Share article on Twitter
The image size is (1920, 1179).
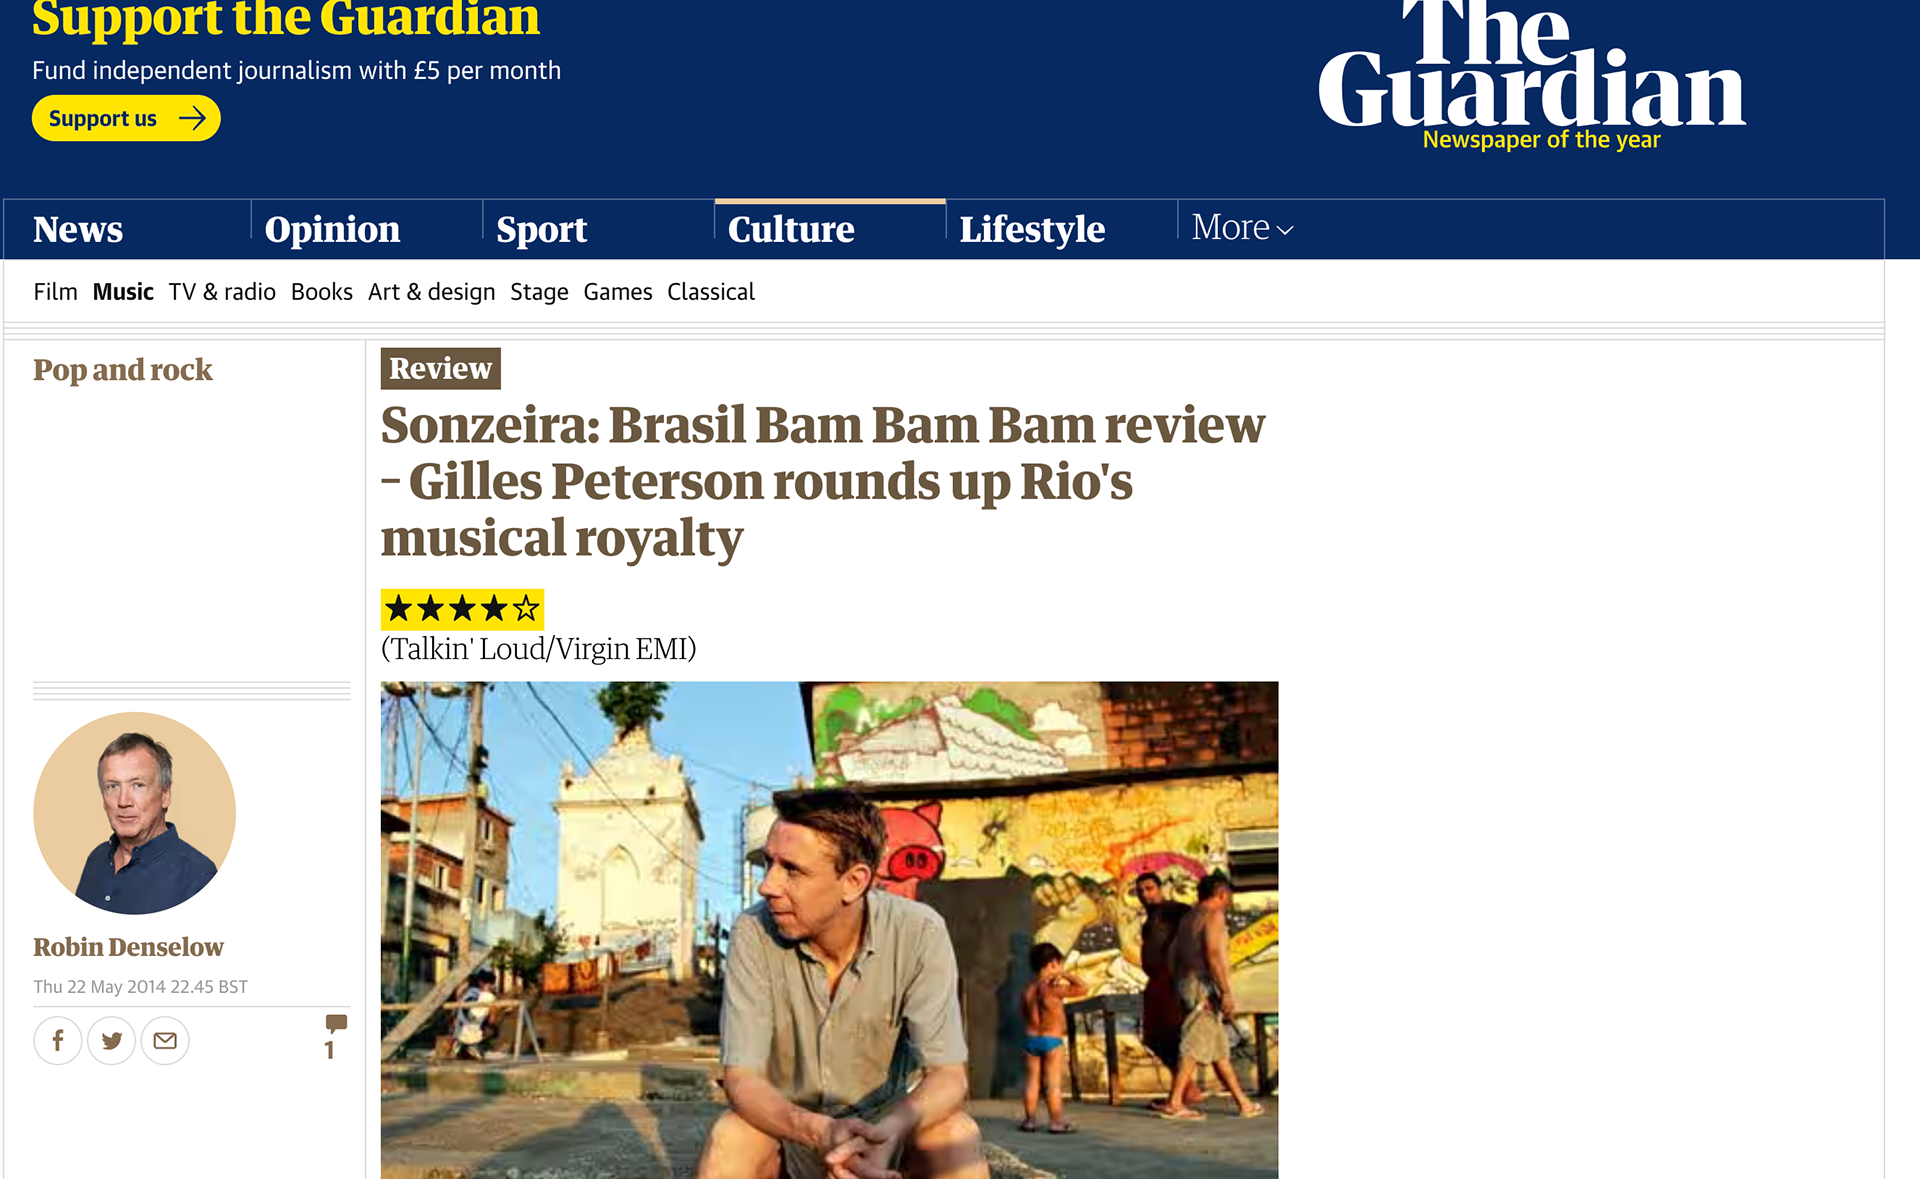[112, 1041]
